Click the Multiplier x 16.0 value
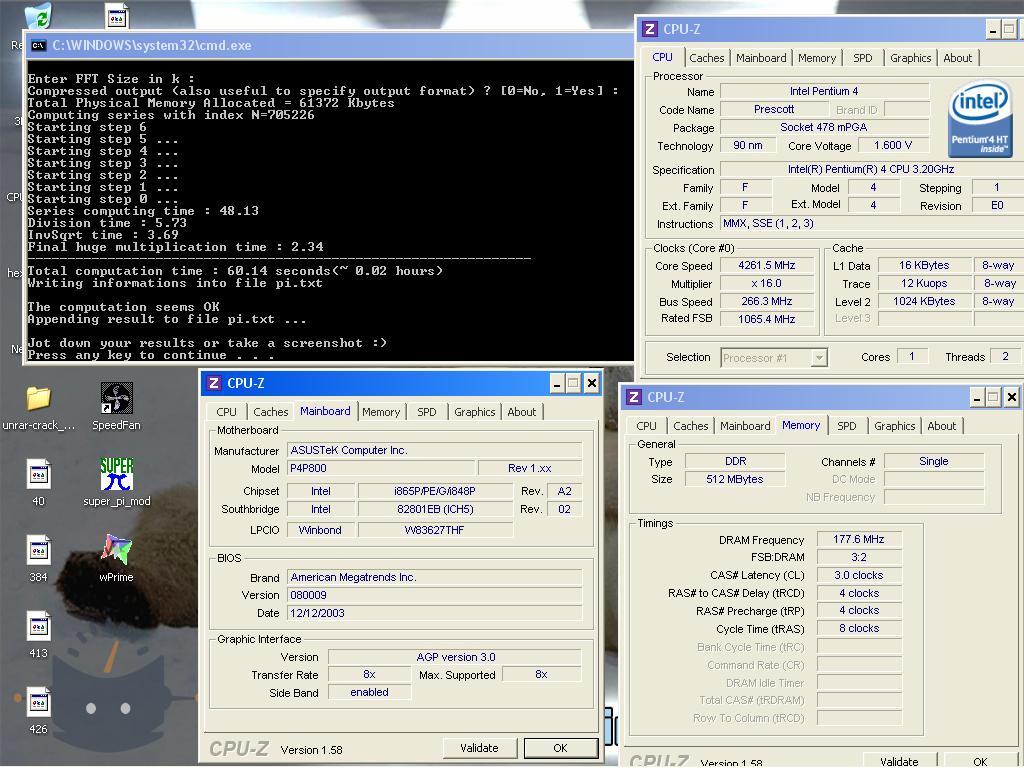Image resolution: width=1024 pixels, height=768 pixels. [x=767, y=283]
